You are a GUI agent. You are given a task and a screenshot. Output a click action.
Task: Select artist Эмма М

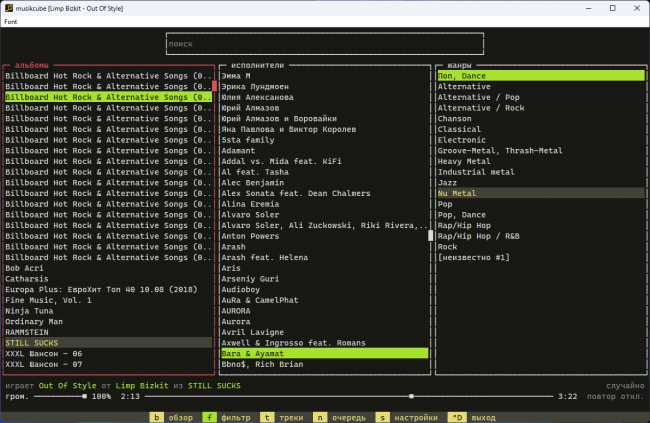[325, 76]
